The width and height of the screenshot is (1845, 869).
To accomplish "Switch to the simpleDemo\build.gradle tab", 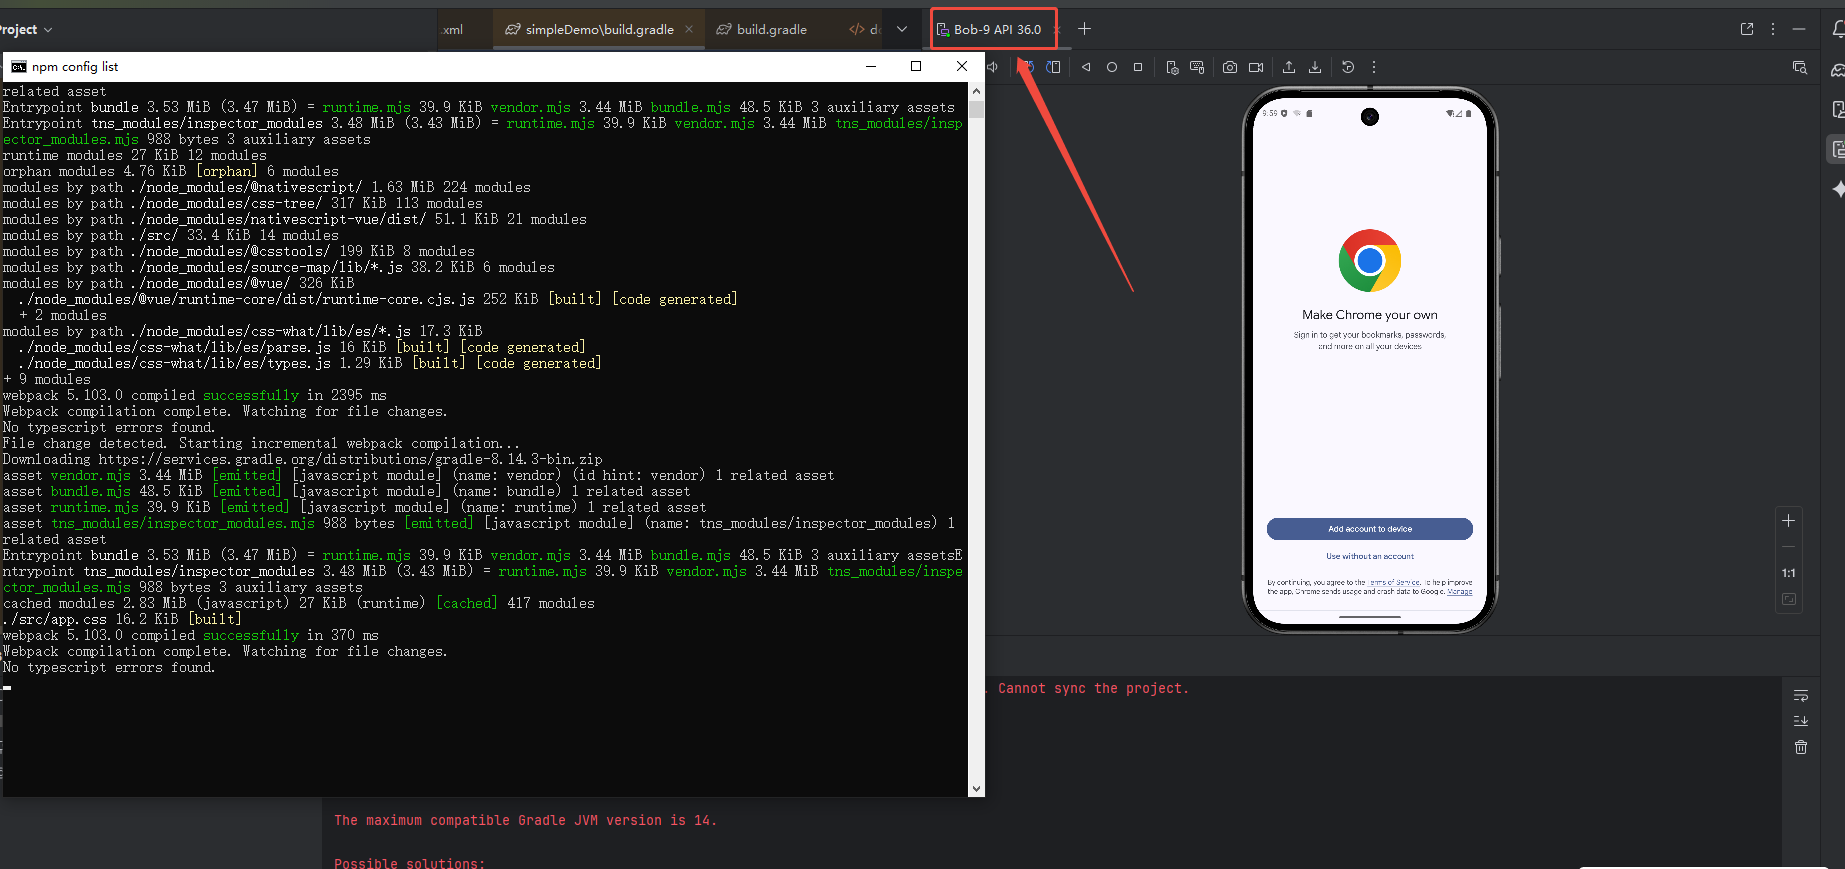I will coord(599,29).
